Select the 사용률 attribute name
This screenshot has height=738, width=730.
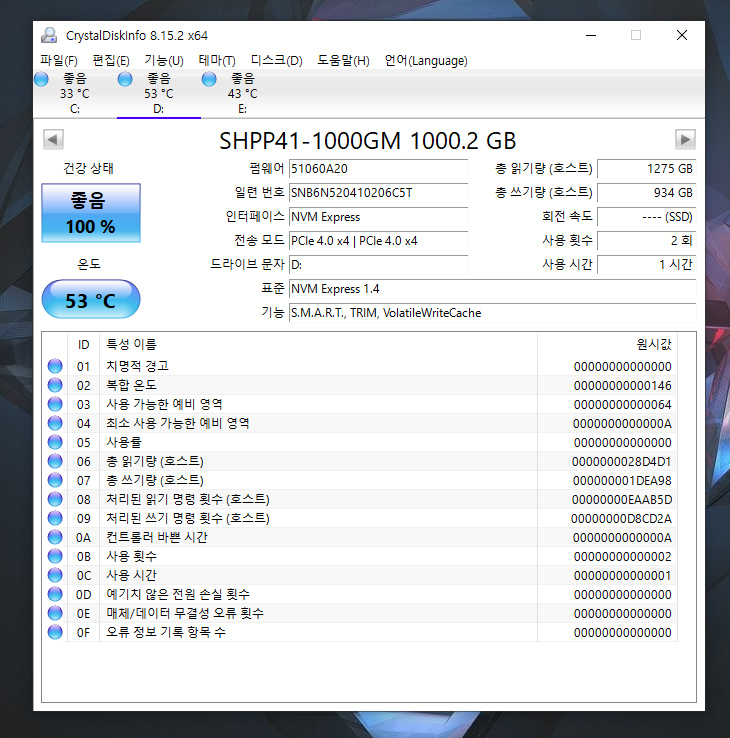[x=124, y=442]
